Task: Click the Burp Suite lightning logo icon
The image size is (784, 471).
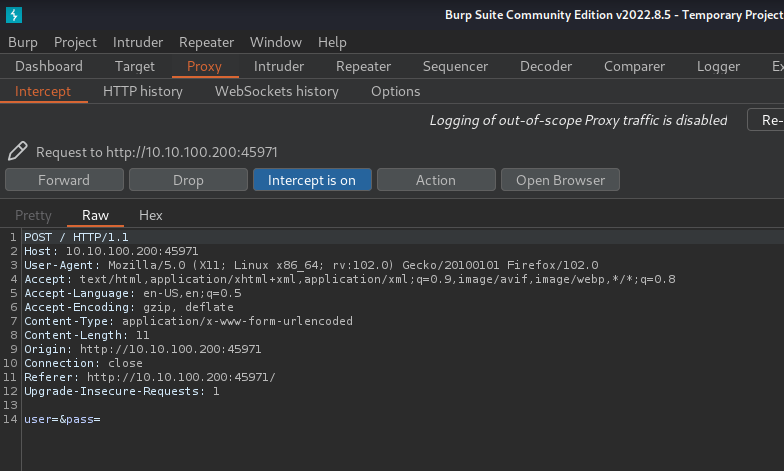Action: pos(14,14)
